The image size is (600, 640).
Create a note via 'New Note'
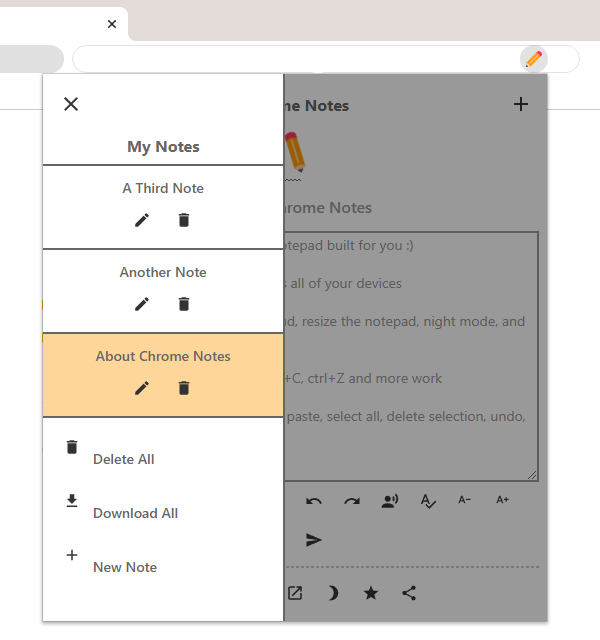pos(124,567)
